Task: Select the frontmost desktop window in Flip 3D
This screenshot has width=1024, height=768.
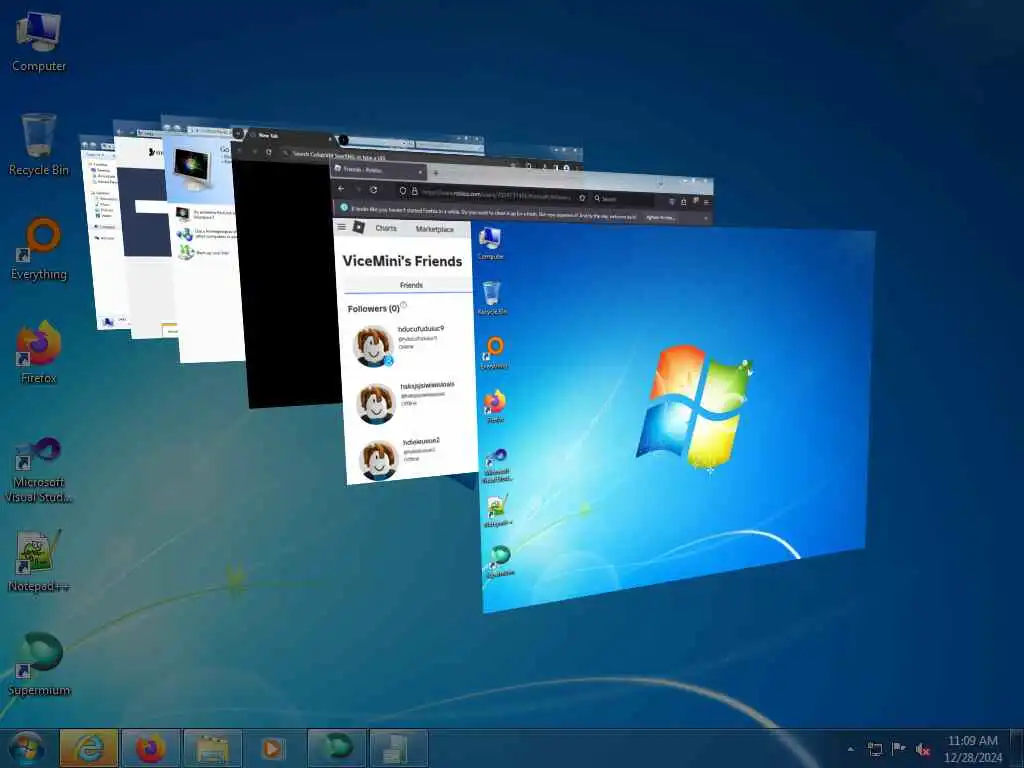Action: click(675, 418)
